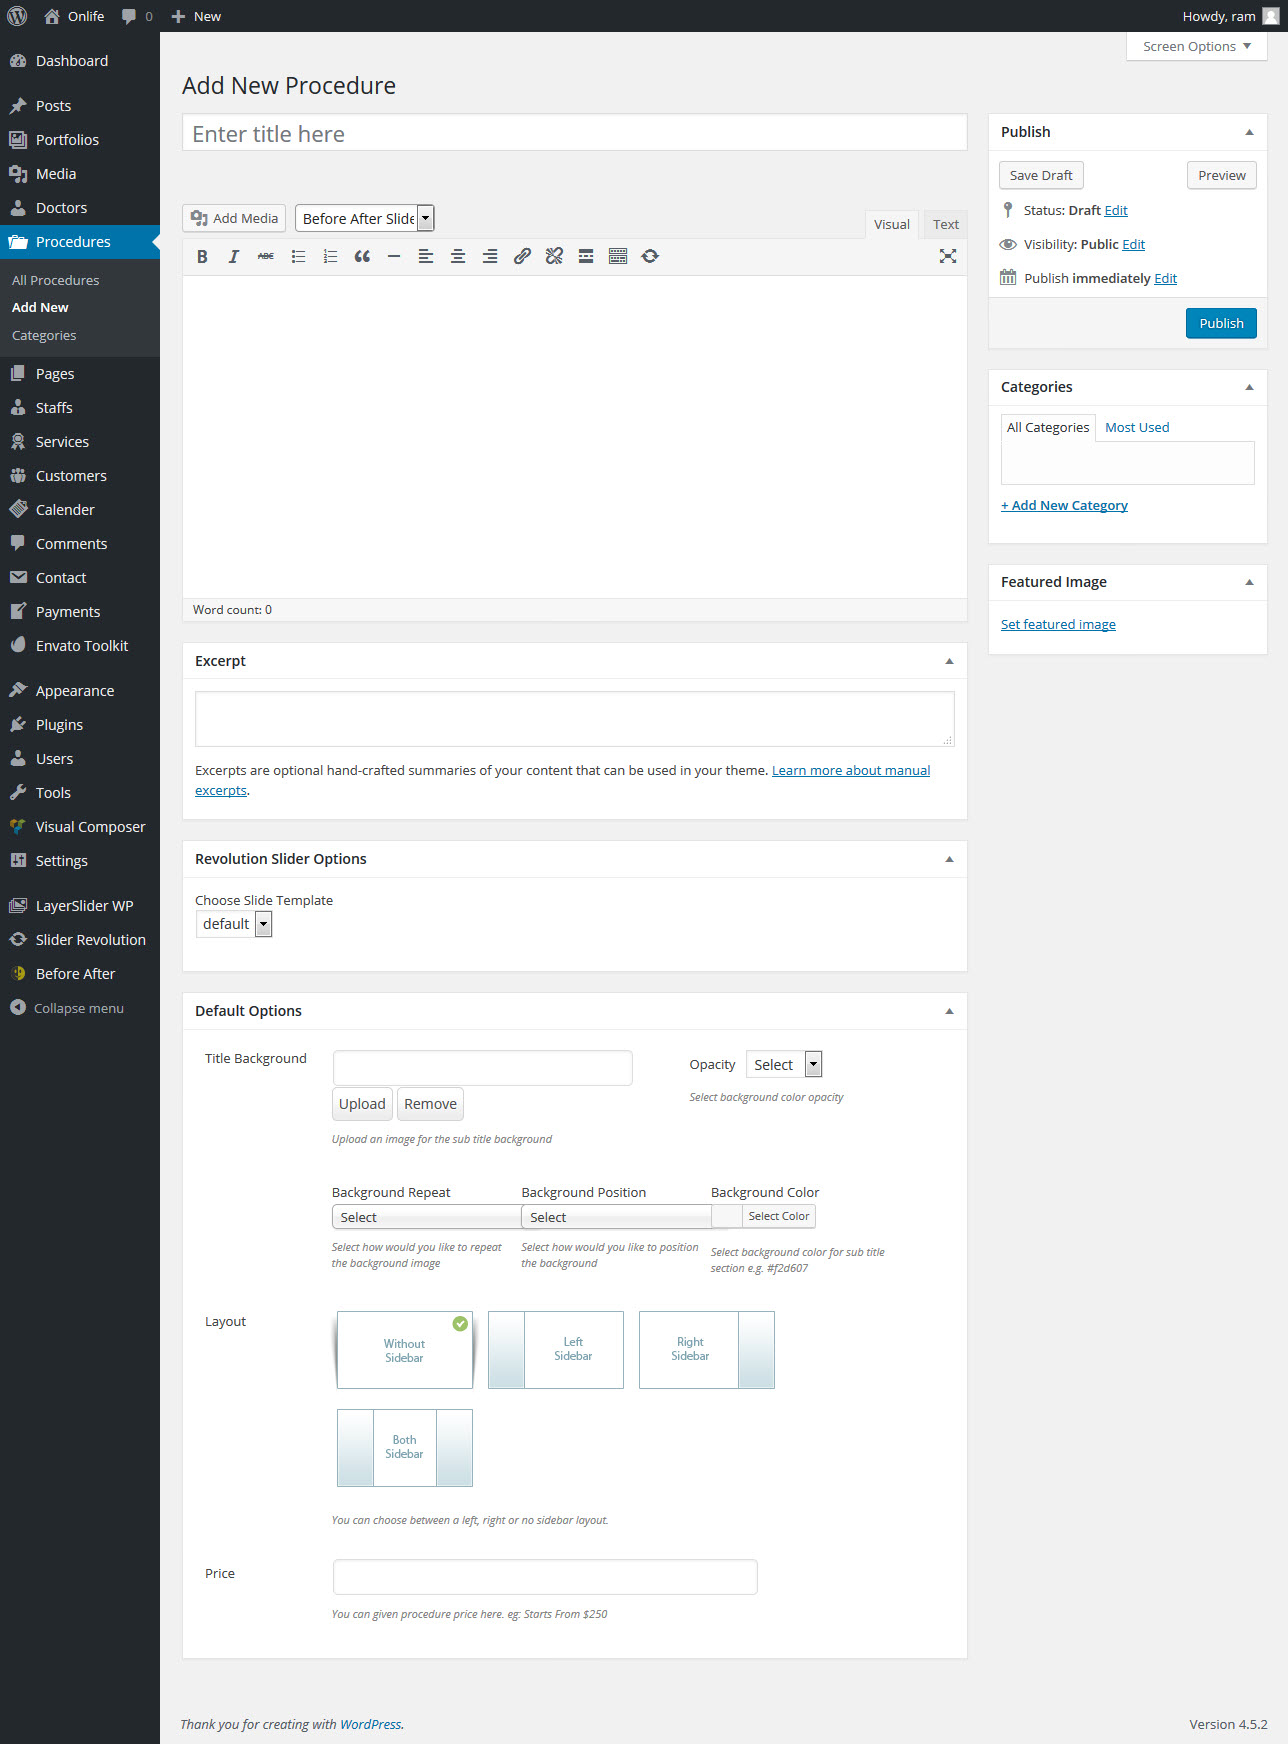The image size is (1288, 1744).
Task: Click the Set featured image link
Action: (x=1058, y=625)
